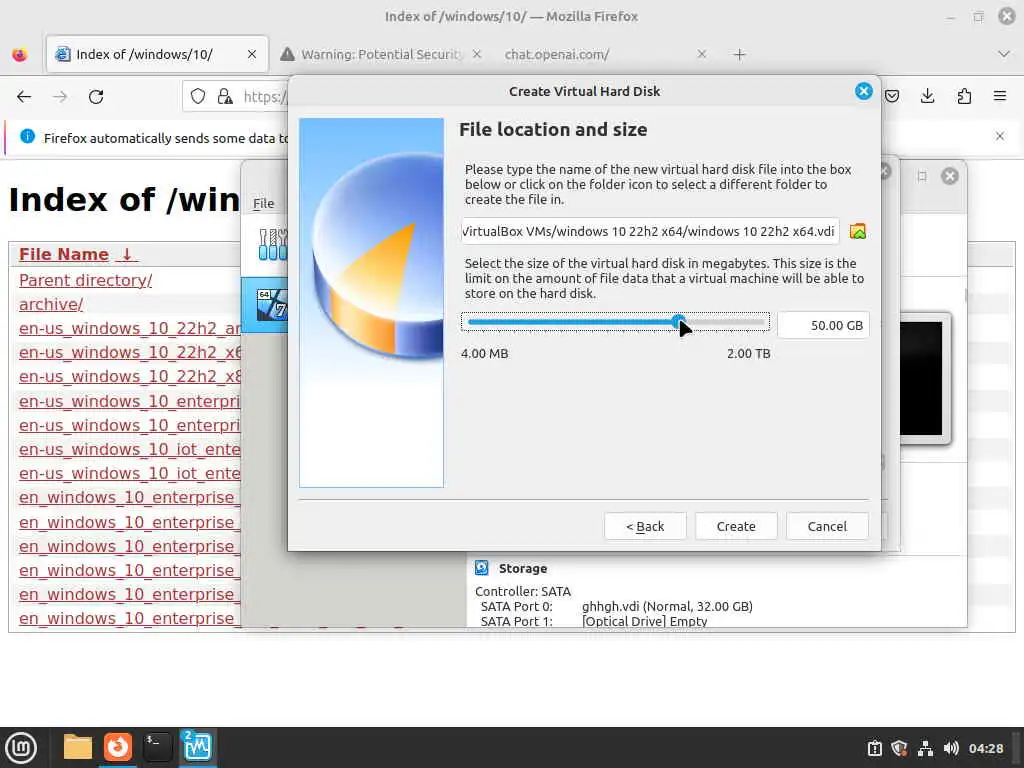Click VirtualBox Tools icon in sidebar
The height and width of the screenshot is (768, 1024).
(272, 244)
